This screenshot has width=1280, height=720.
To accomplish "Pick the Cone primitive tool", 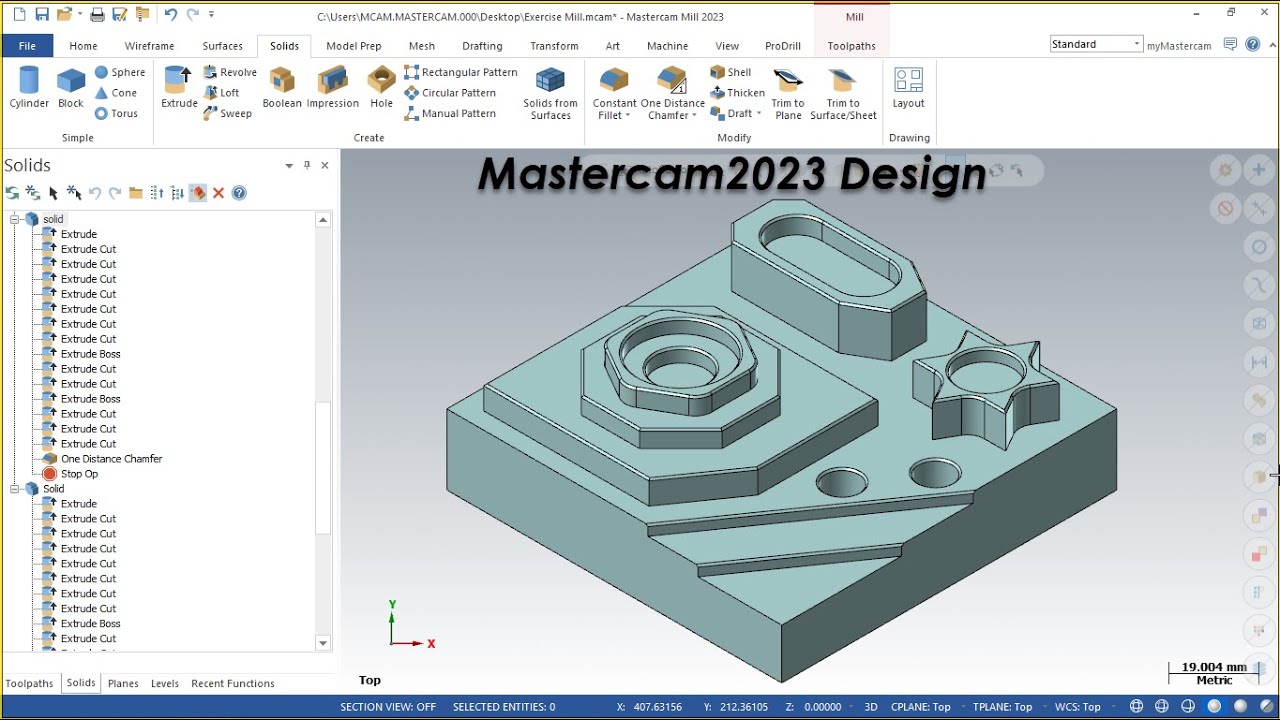I will [x=116, y=93].
